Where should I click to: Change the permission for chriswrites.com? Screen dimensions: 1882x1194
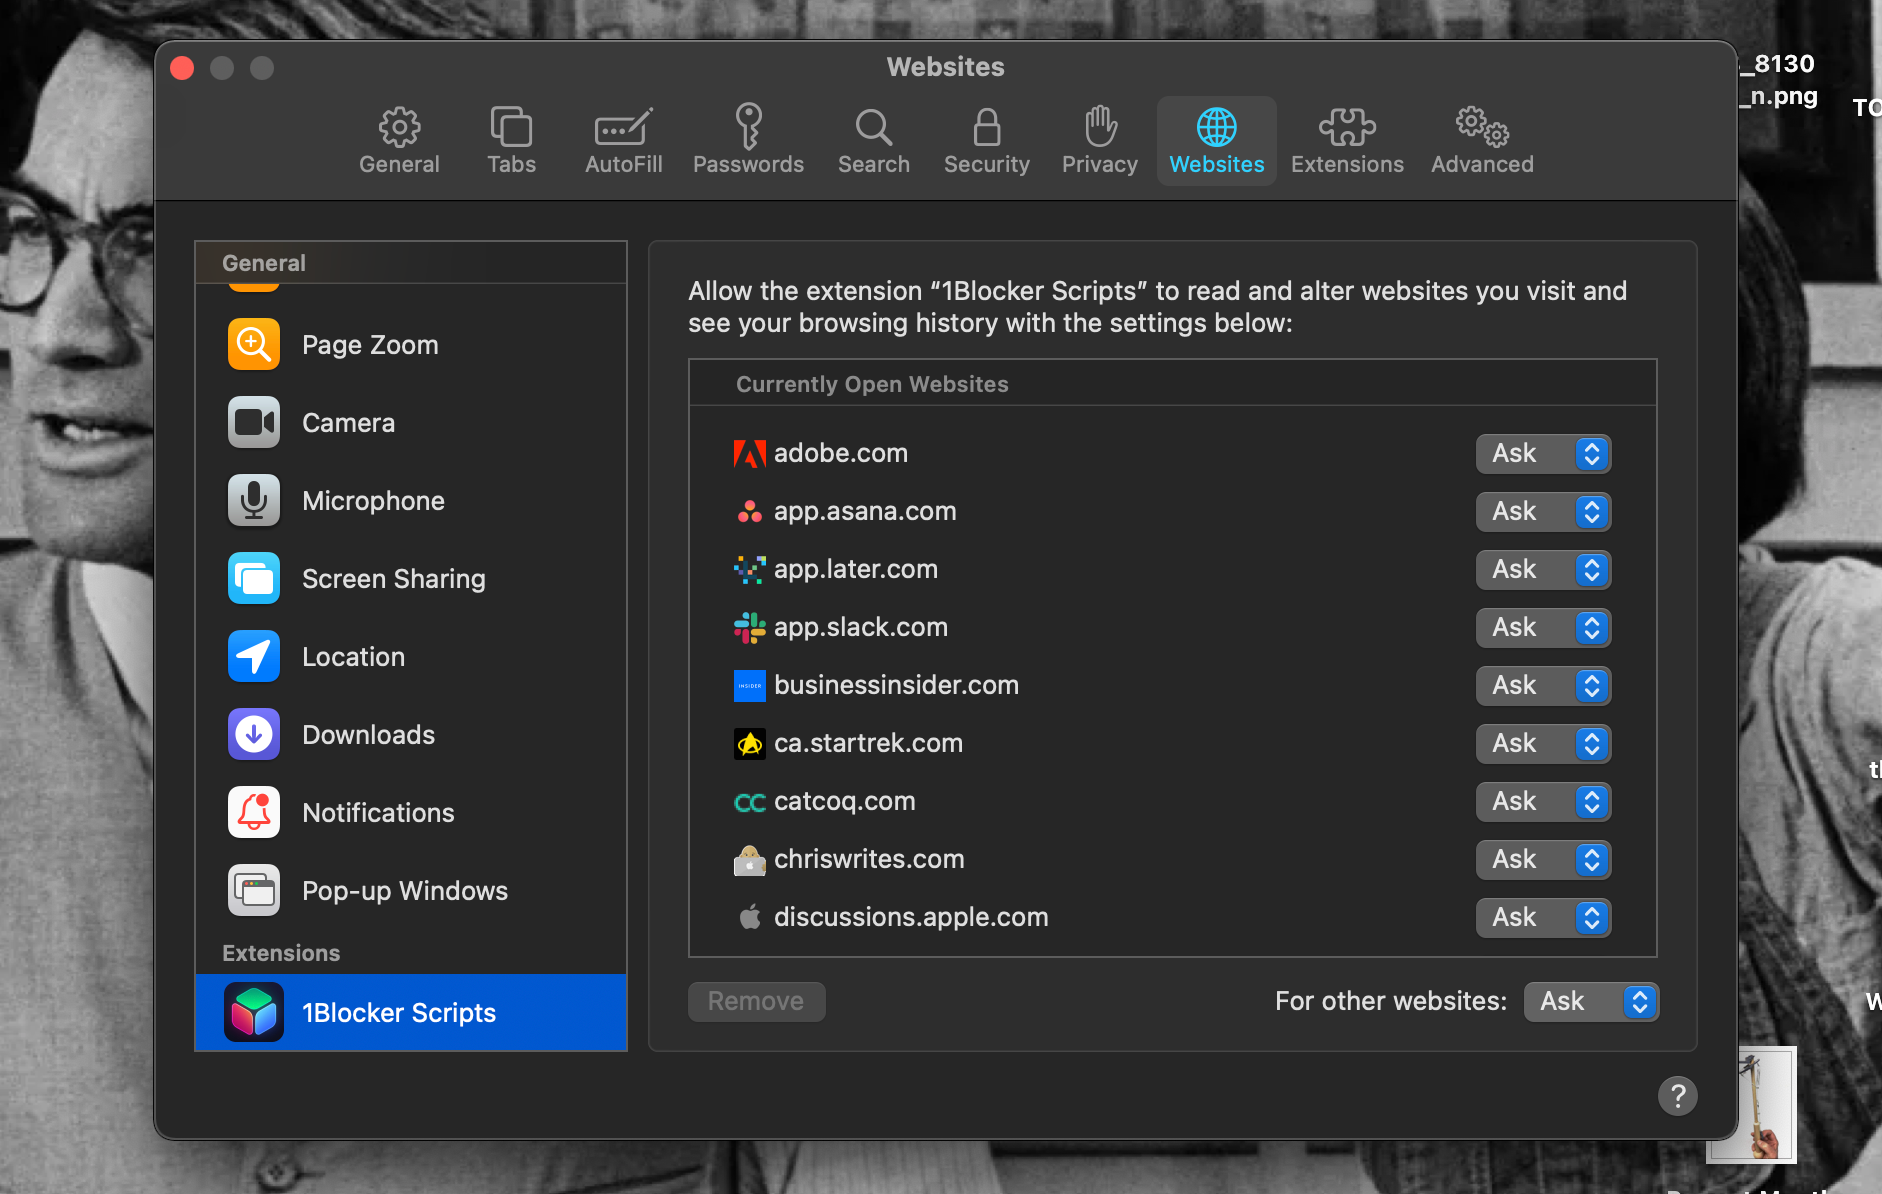point(1543,860)
